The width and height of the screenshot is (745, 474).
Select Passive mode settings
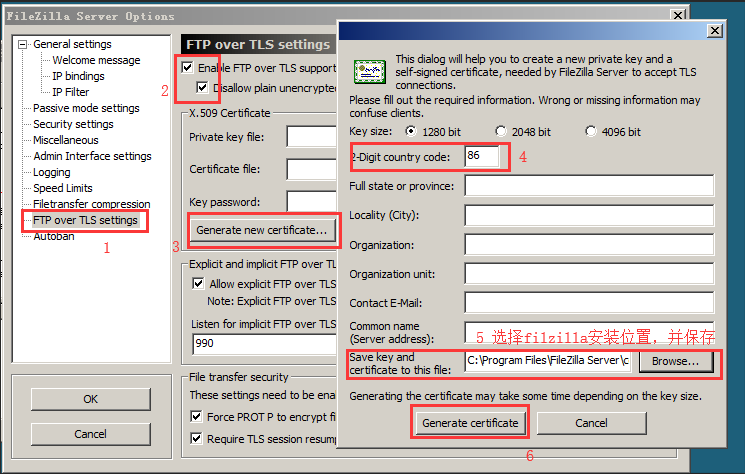point(86,108)
